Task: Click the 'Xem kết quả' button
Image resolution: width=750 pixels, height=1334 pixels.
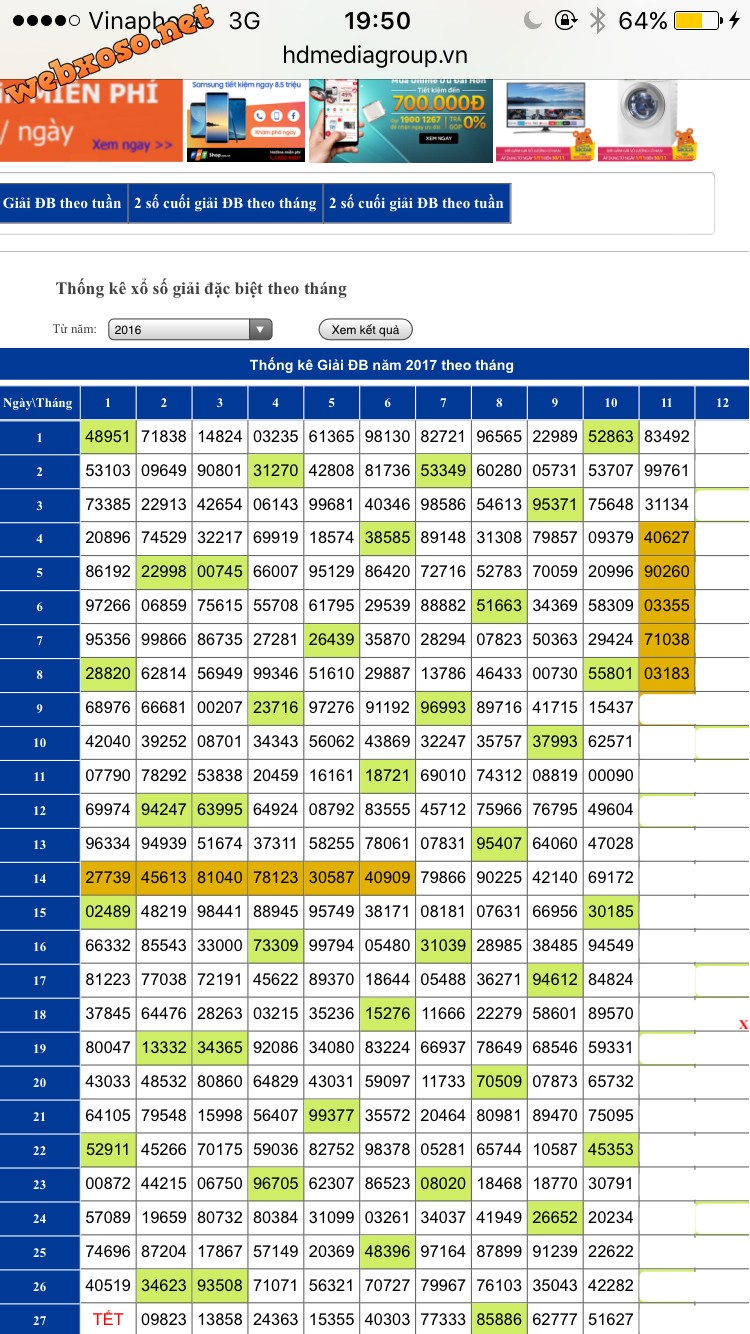Action: [x=365, y=329]
